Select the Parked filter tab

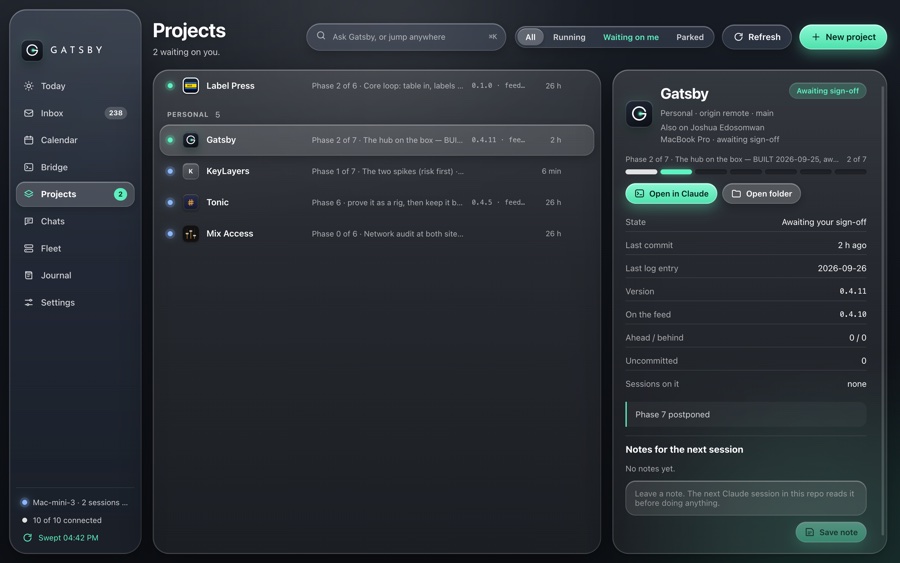(x=689, y=37)
